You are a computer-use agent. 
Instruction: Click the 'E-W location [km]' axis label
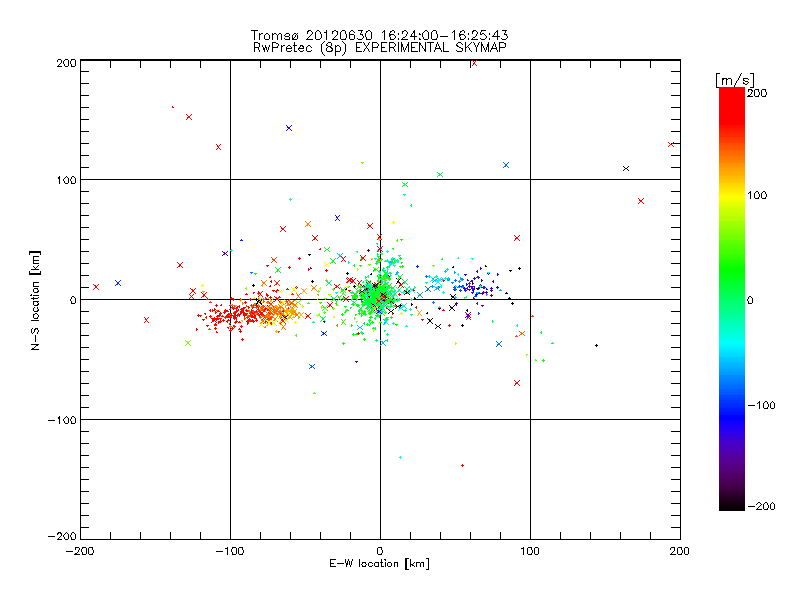click(379, 564)
